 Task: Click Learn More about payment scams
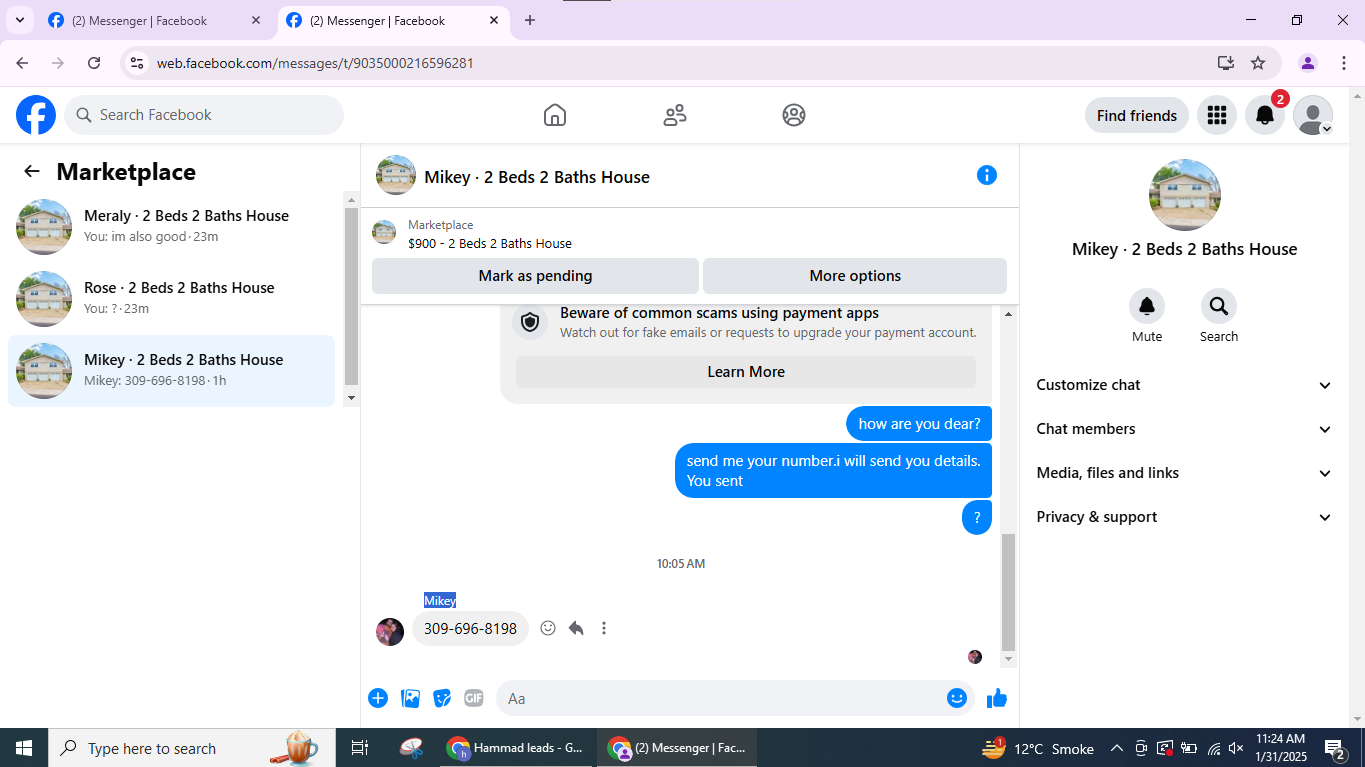click(746, 372)
